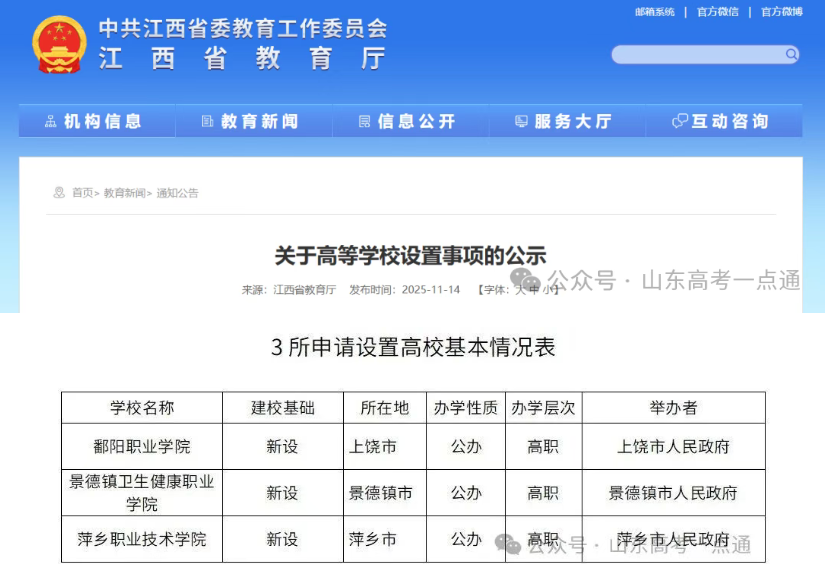Open the 机构信息 navigation menu label
825x564 pixels.
pos(103,122)
